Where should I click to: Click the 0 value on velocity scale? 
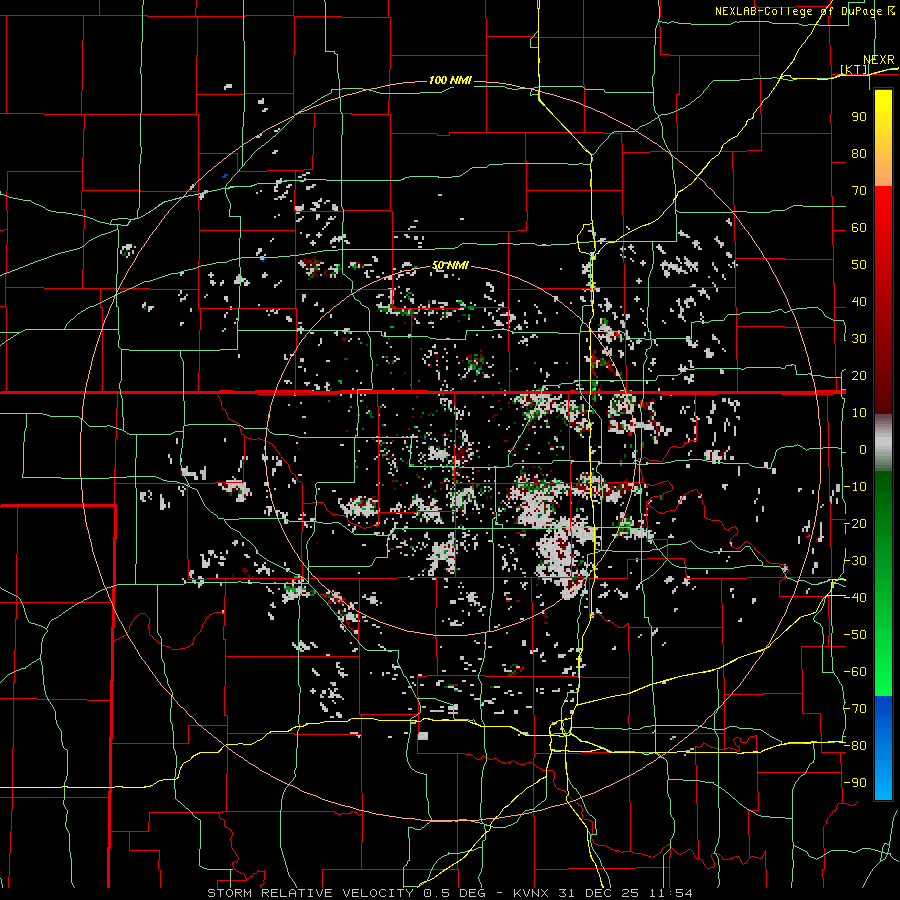pyautogui.click(x=863, y=449)
